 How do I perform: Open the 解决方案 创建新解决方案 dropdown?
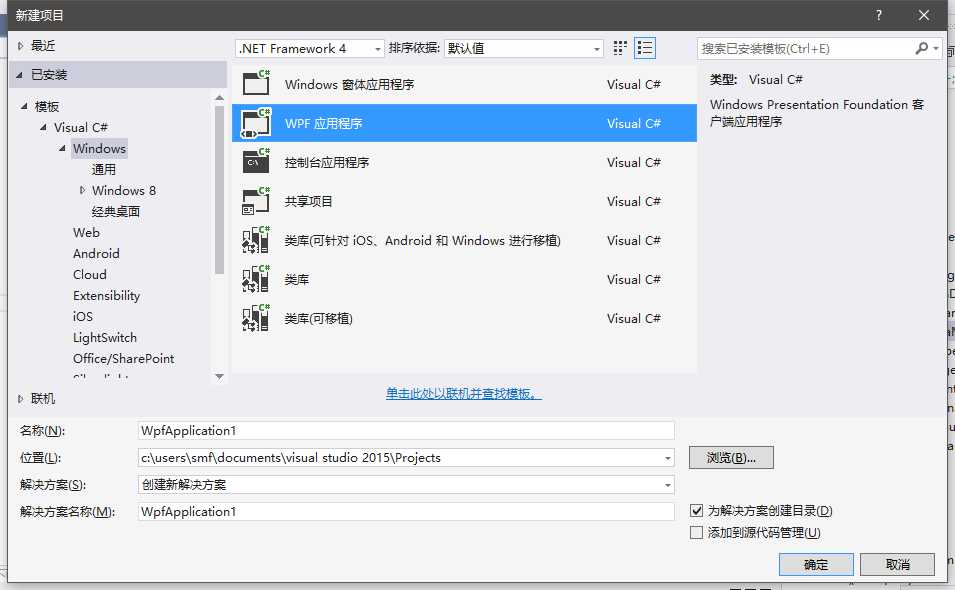406,485
